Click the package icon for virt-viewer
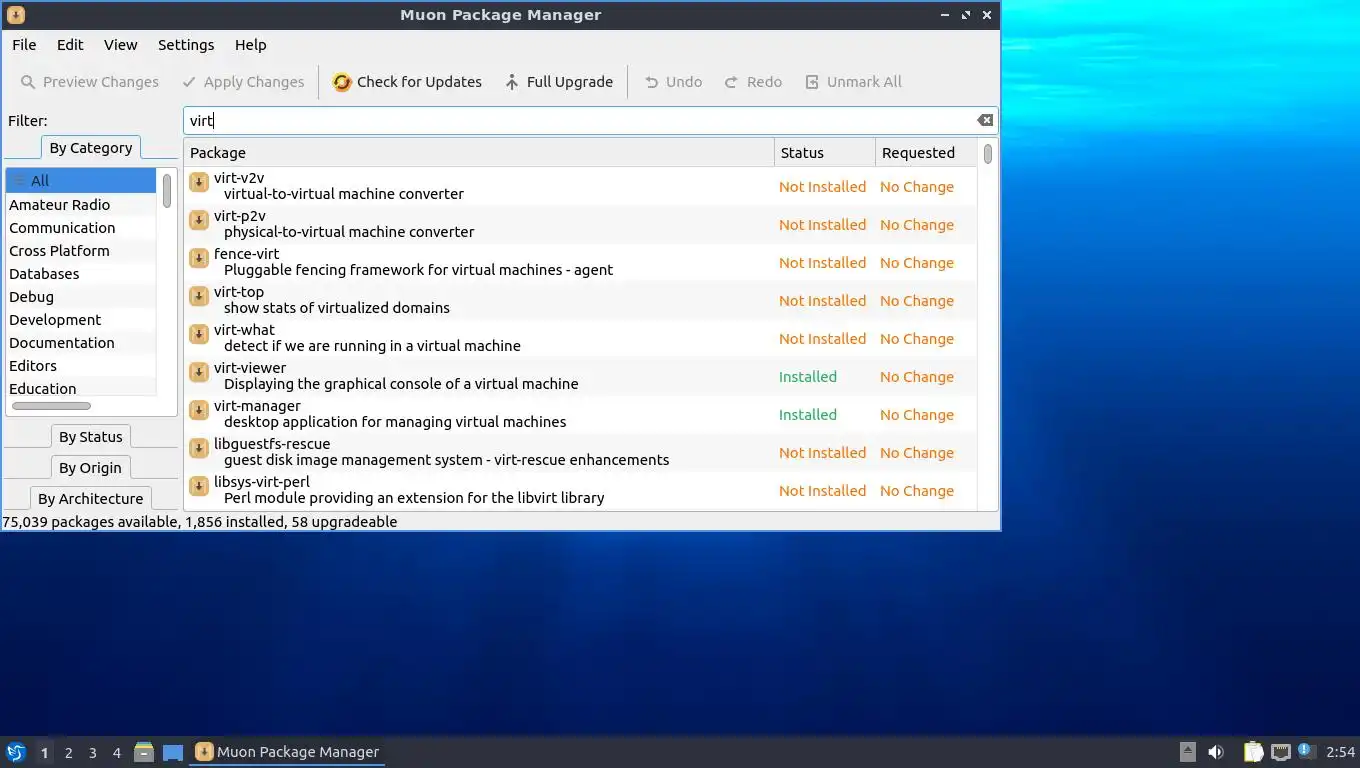 pos(199,372)
